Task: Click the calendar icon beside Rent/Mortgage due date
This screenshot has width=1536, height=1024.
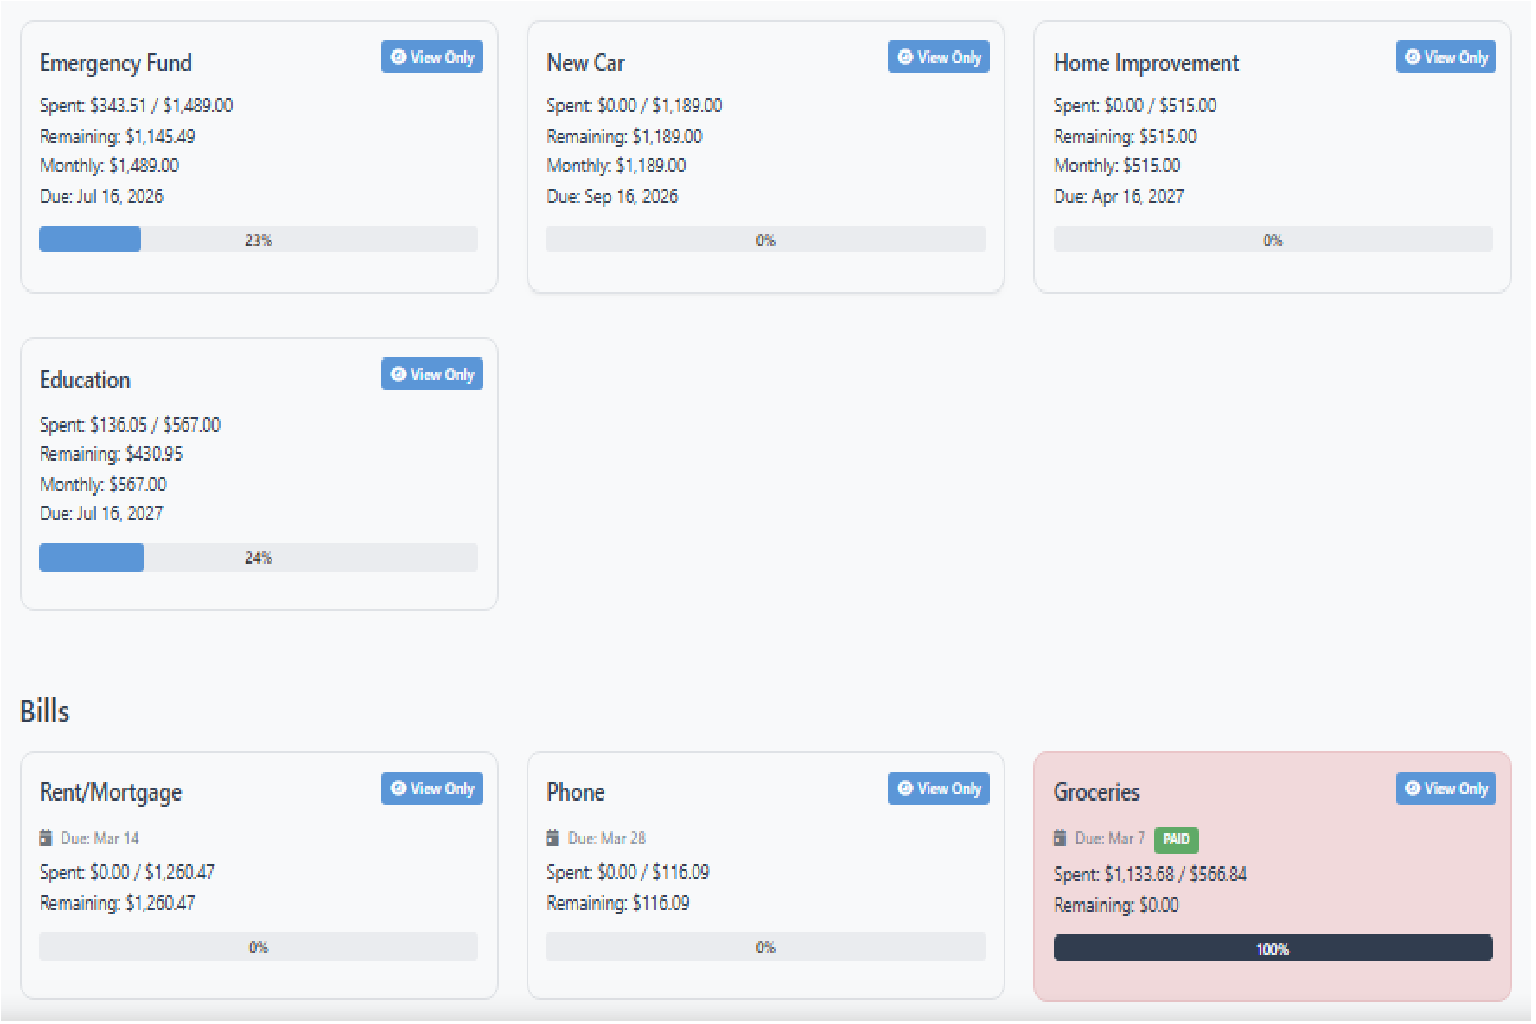Action: click(46, 838)
